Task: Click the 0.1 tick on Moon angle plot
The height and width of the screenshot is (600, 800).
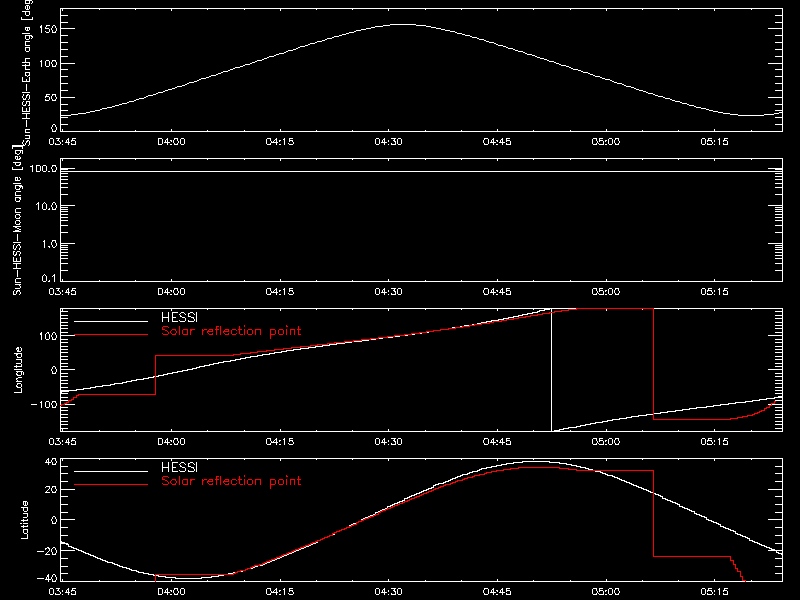Action: [x=49, y=278]
